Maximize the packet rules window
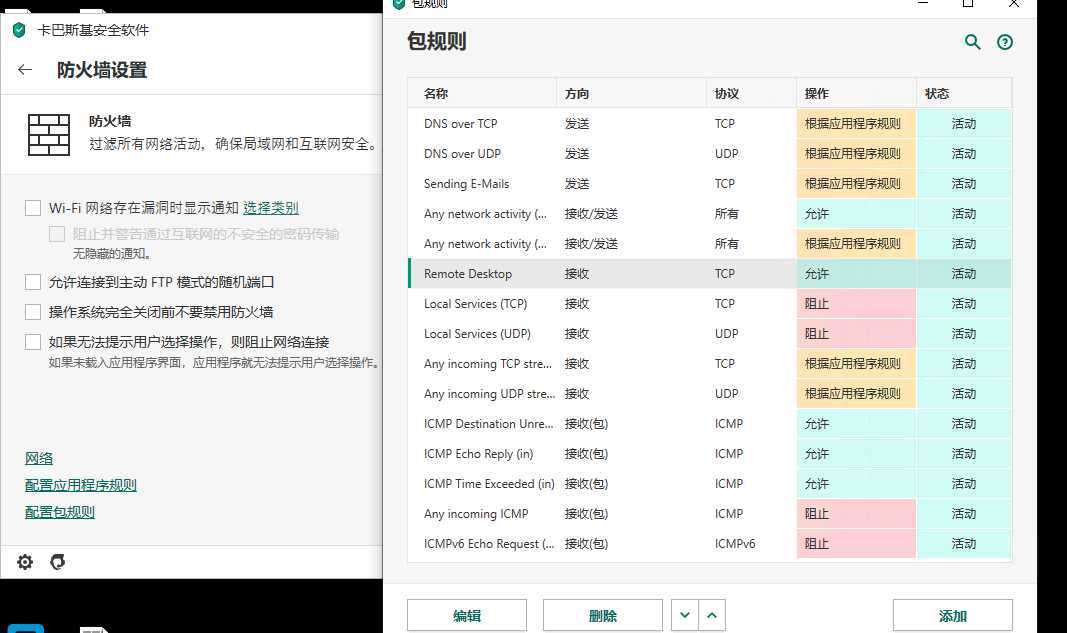This screenshot has height=633, width=1067. click(968, 3)
